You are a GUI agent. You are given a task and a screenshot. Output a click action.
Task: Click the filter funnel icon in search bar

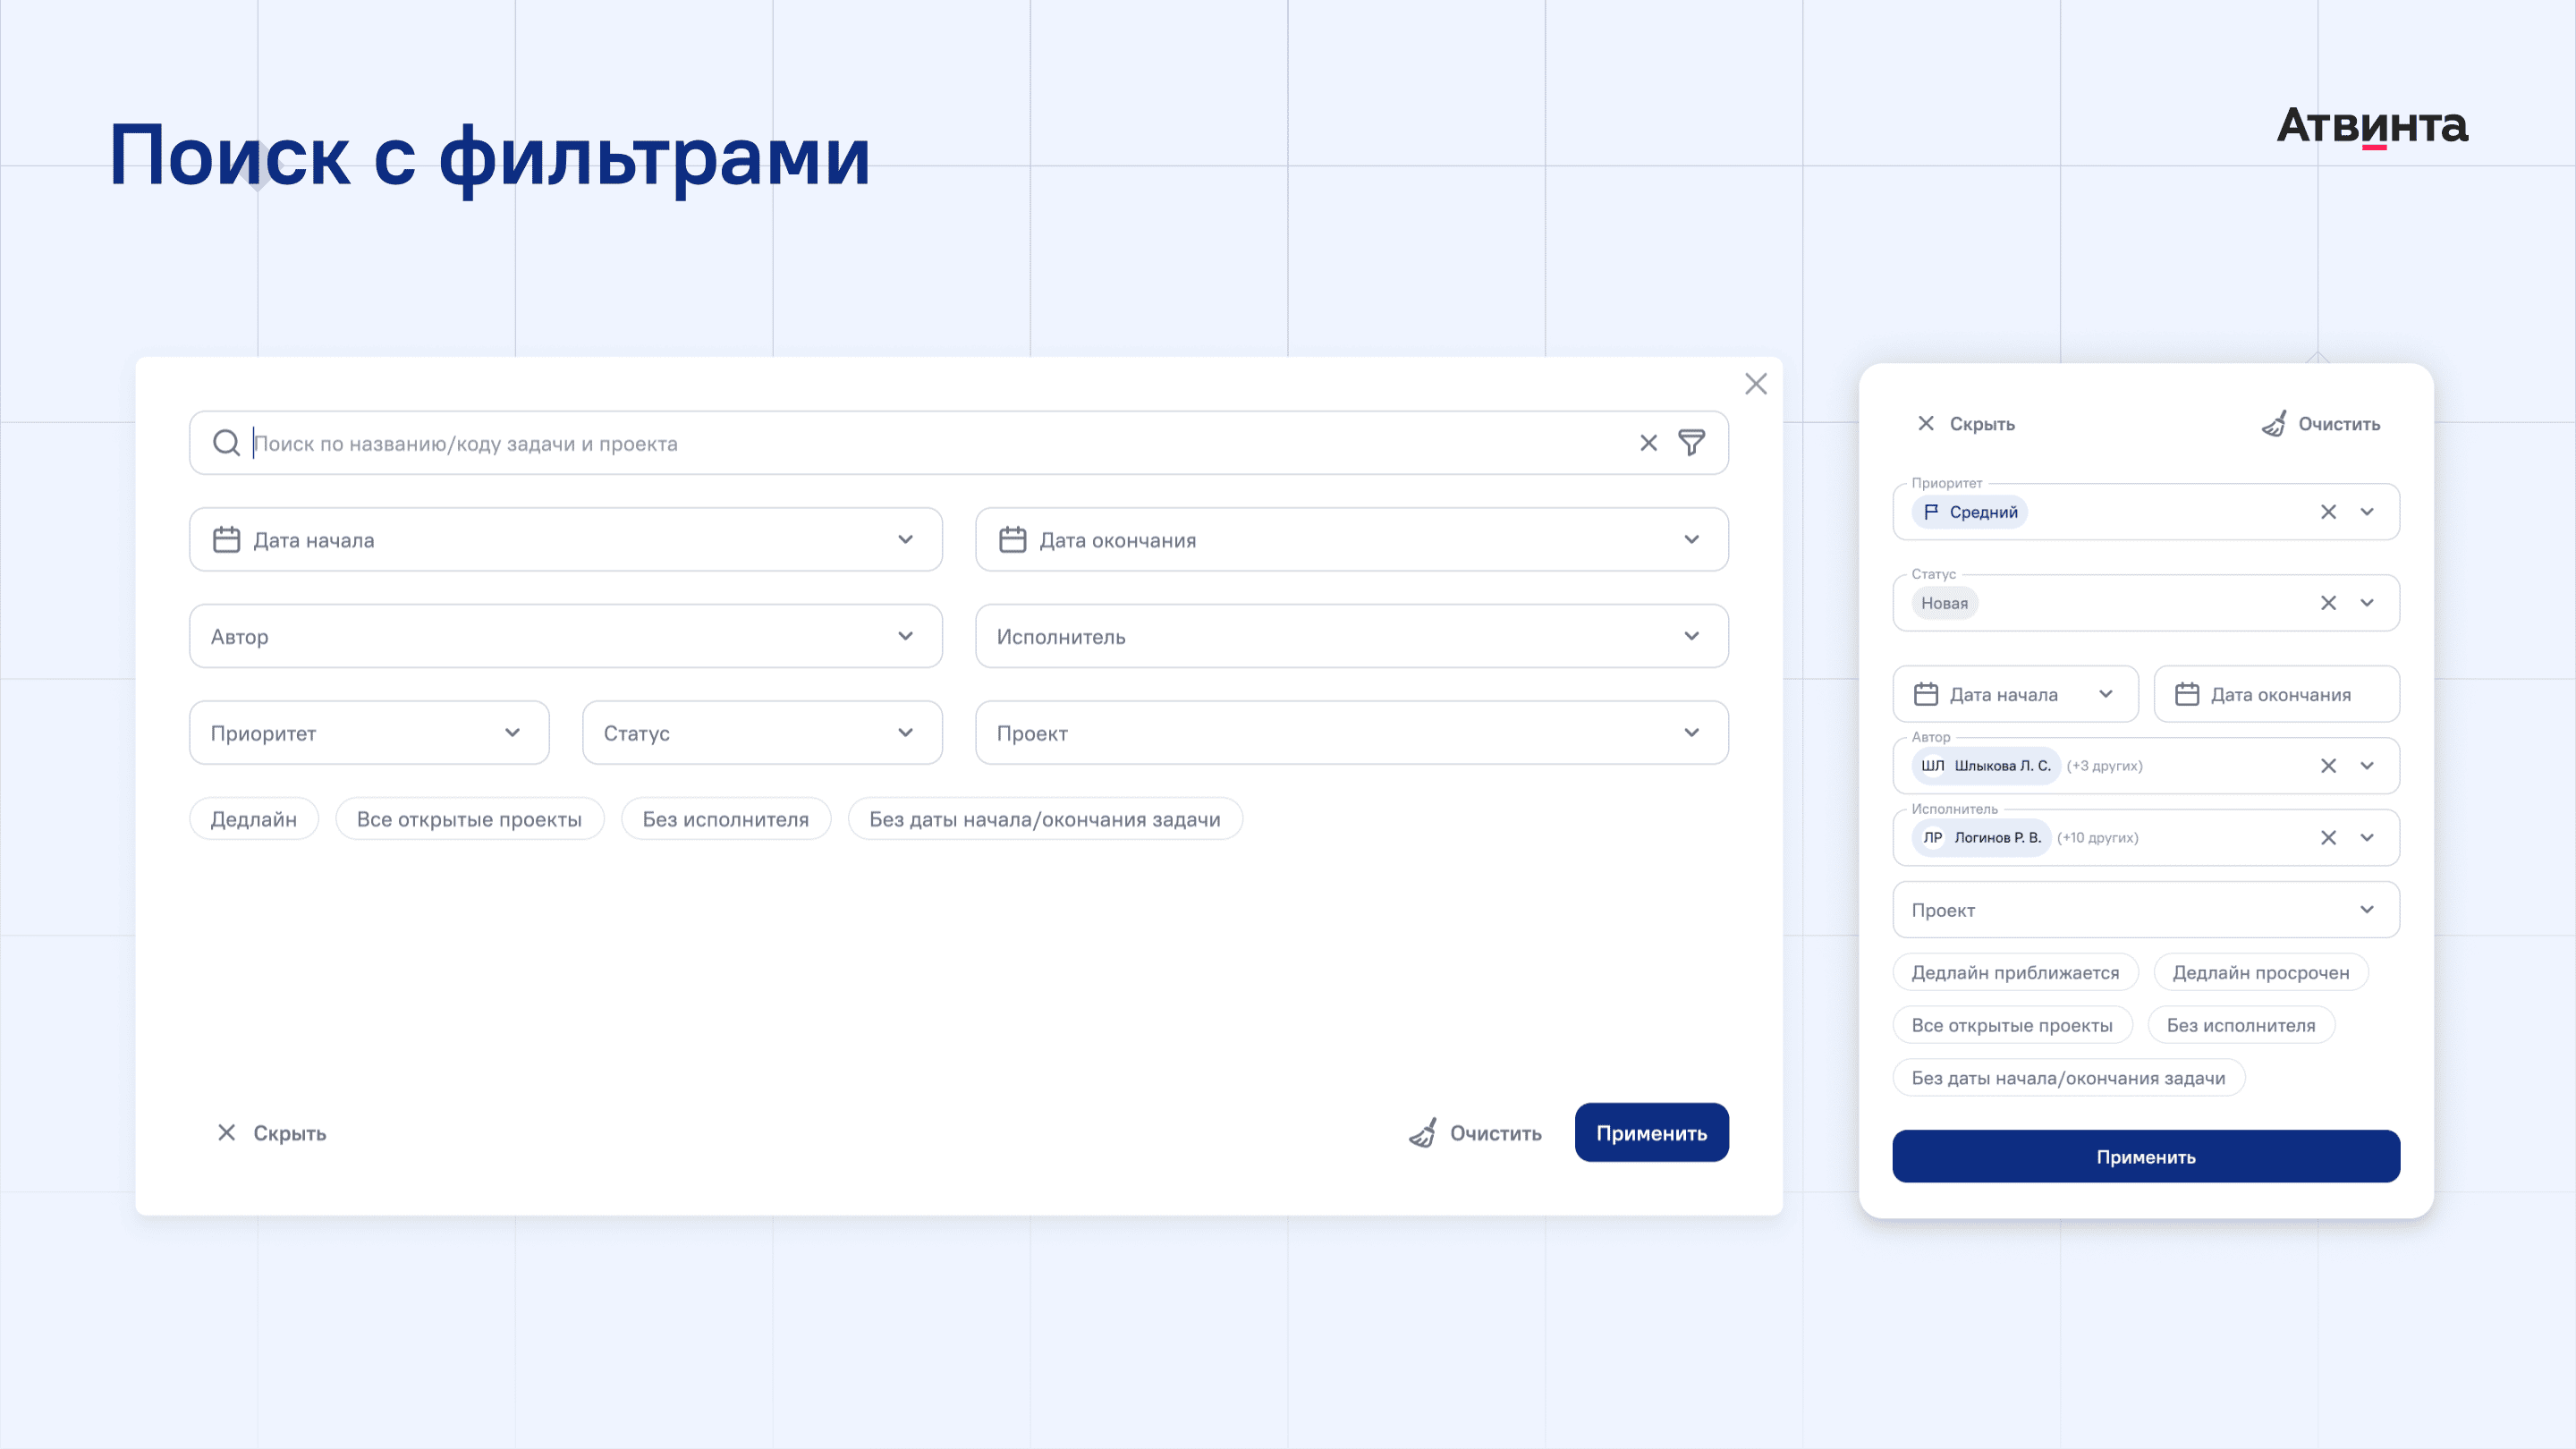(x=1691, y=443)
